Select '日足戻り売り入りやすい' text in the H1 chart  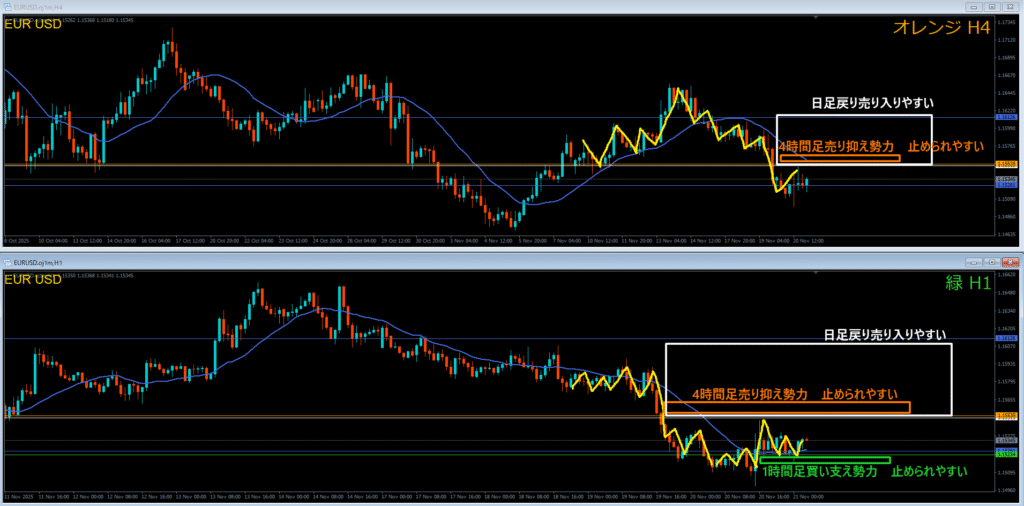pos(885,335)
